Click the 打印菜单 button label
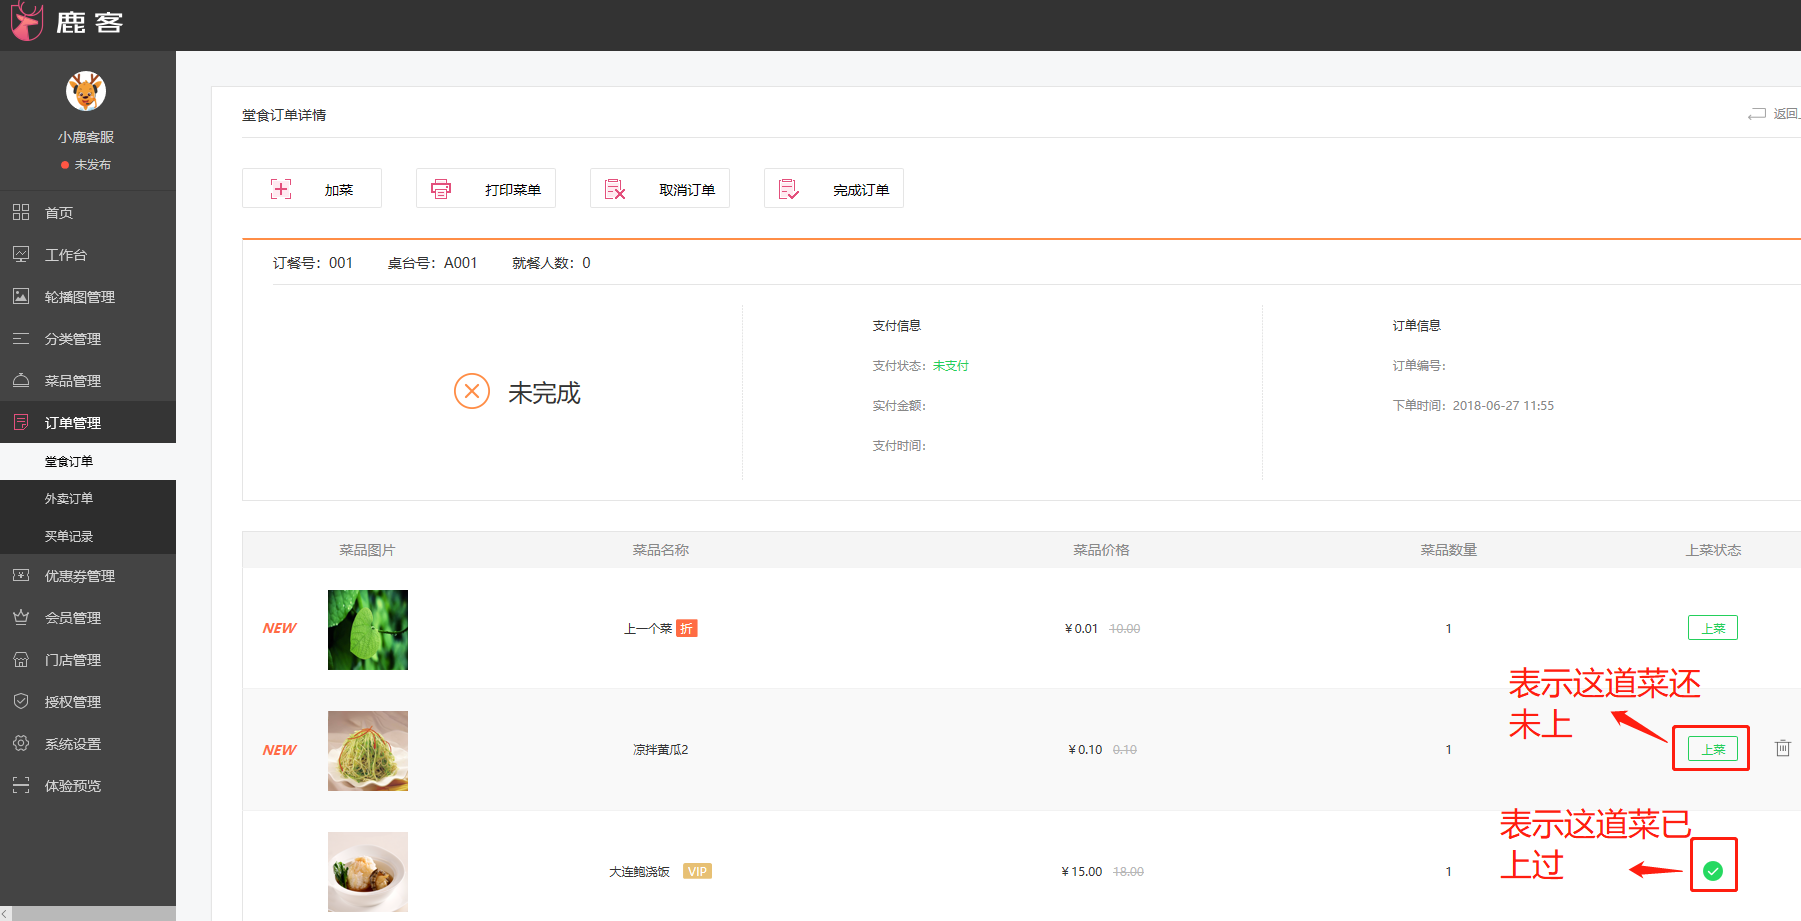The image size is (1801, 921). pos(513,190)
